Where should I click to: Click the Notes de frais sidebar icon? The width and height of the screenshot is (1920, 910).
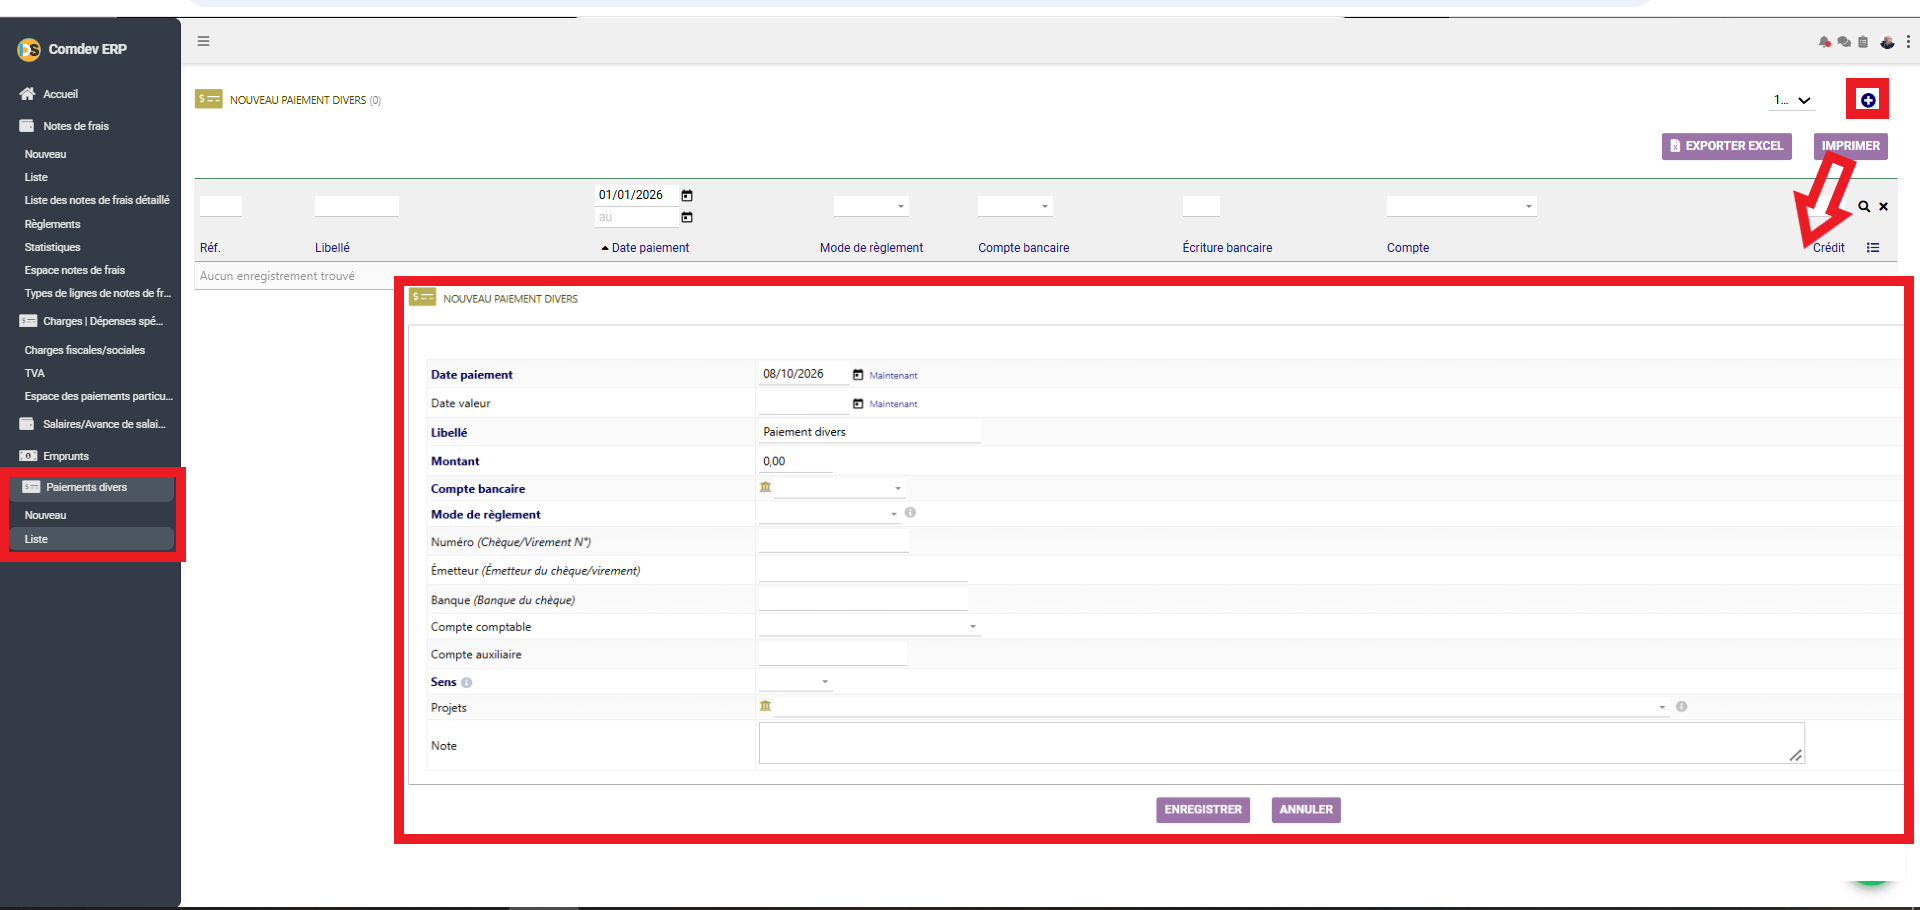pyautogui.click(x=27, y=126)
